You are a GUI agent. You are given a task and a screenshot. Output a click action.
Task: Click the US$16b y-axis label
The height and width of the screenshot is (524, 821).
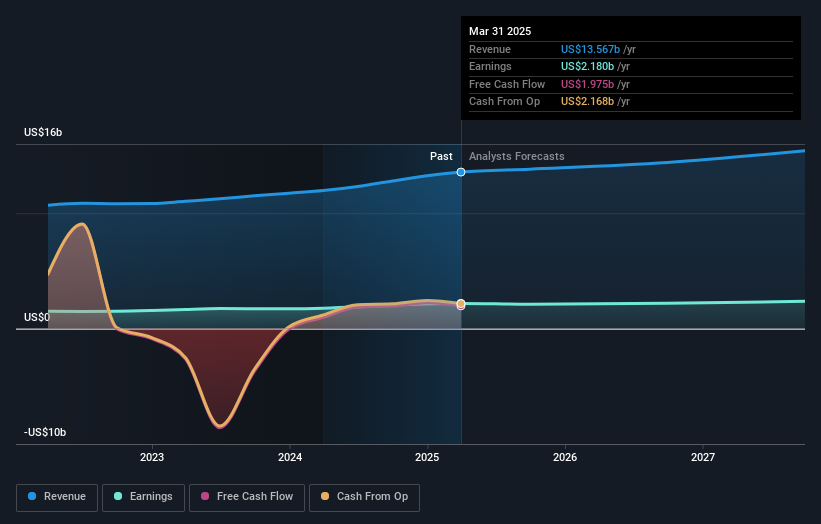click(43, 132)
